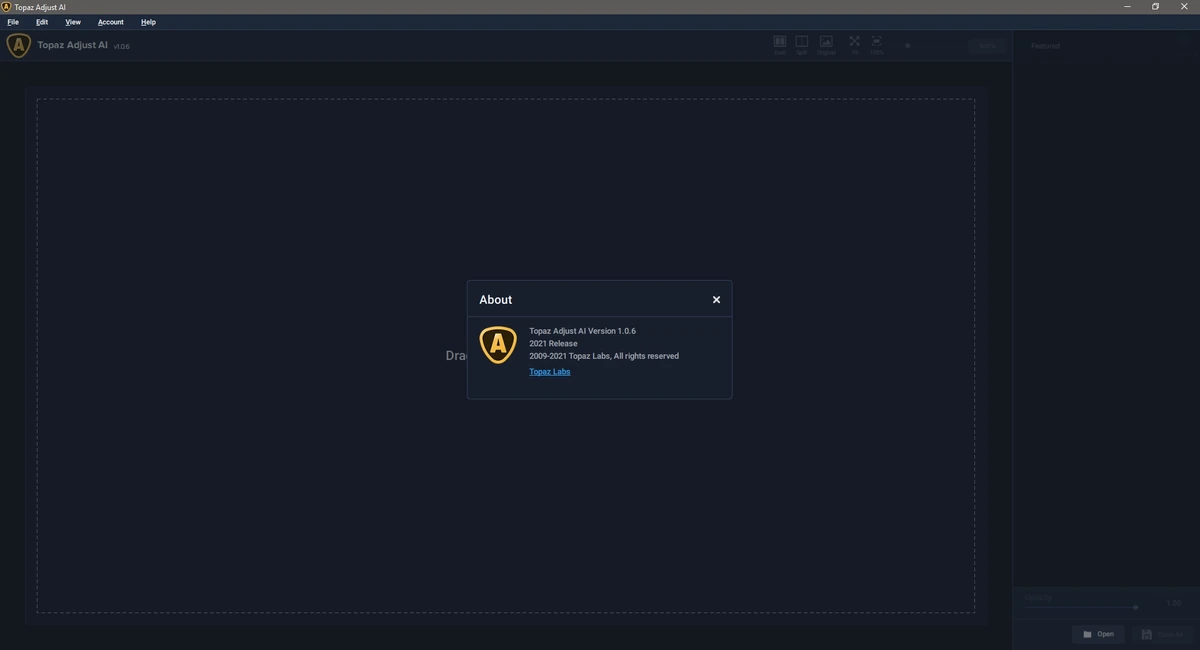Select the Split view icon
Viewport: 1200px width, 650px height.
[802, 44]
